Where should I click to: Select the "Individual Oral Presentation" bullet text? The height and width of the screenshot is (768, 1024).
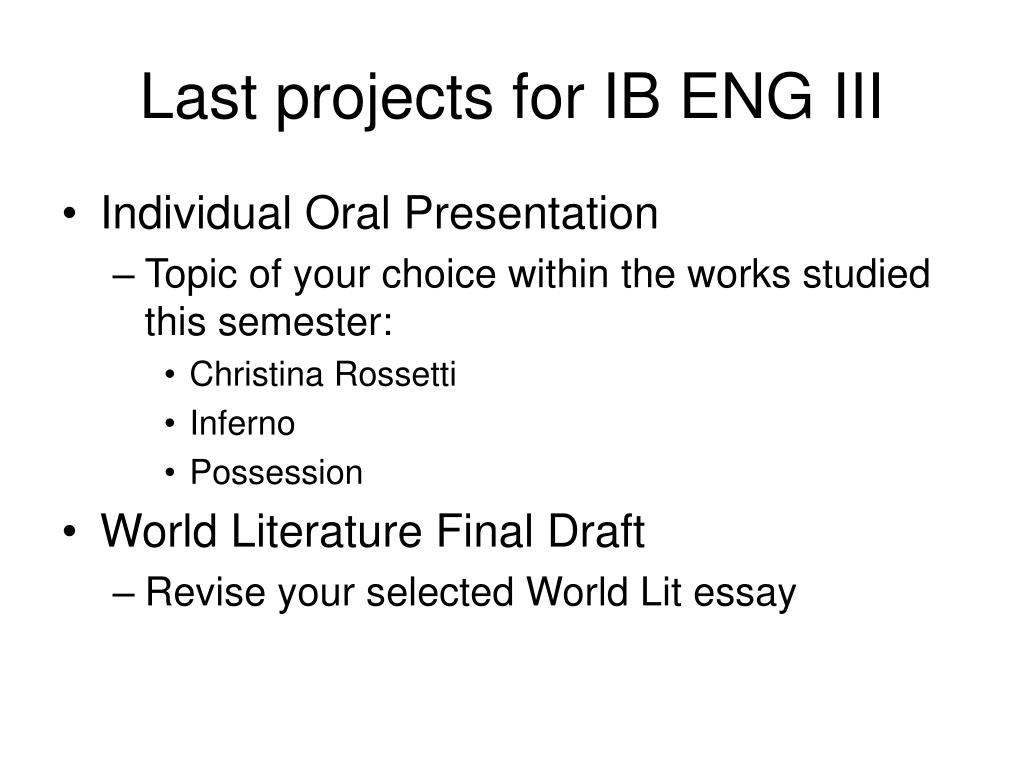point(379,213)
